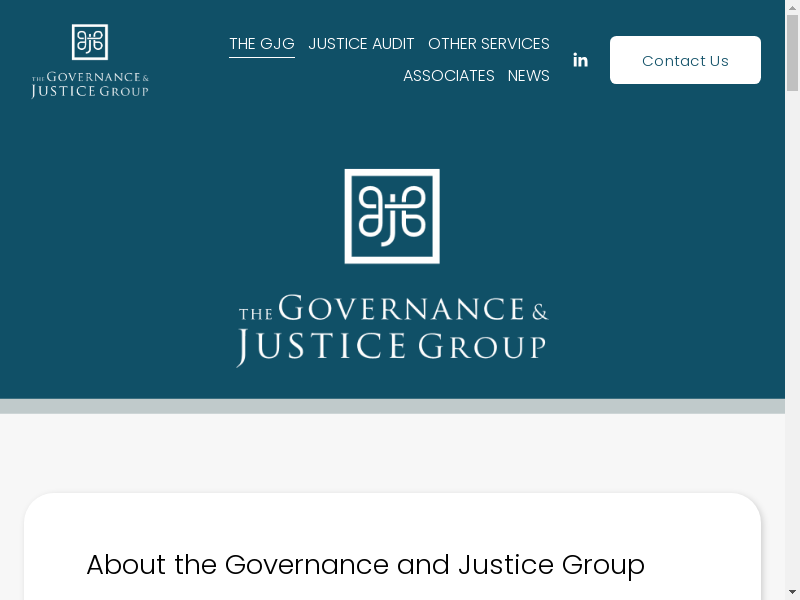Select Associates in the navigation
This screenshot has height=600, width=800.
point(449,76)
